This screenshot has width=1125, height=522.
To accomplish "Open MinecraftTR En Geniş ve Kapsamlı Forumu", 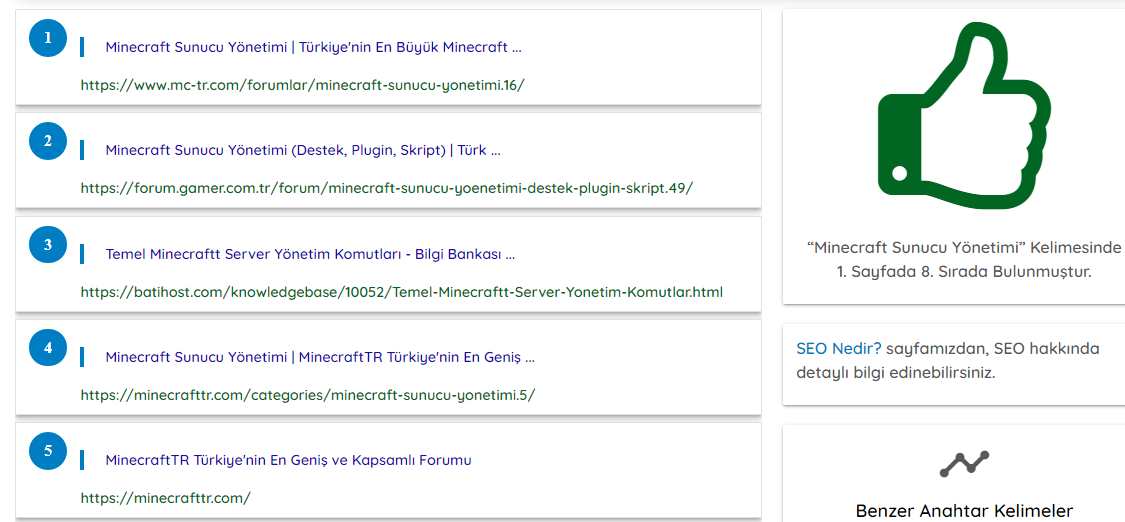I will point(288,460).
